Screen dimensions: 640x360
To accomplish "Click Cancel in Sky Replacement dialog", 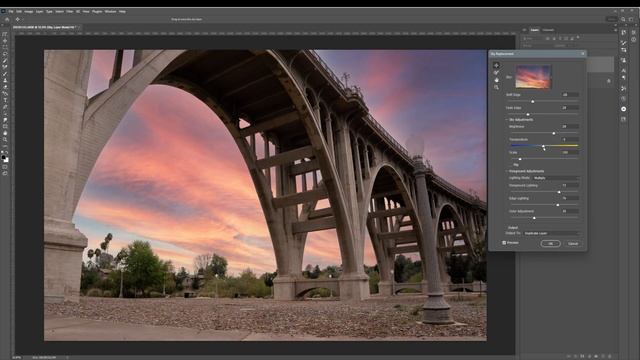I will coord(573,244).
